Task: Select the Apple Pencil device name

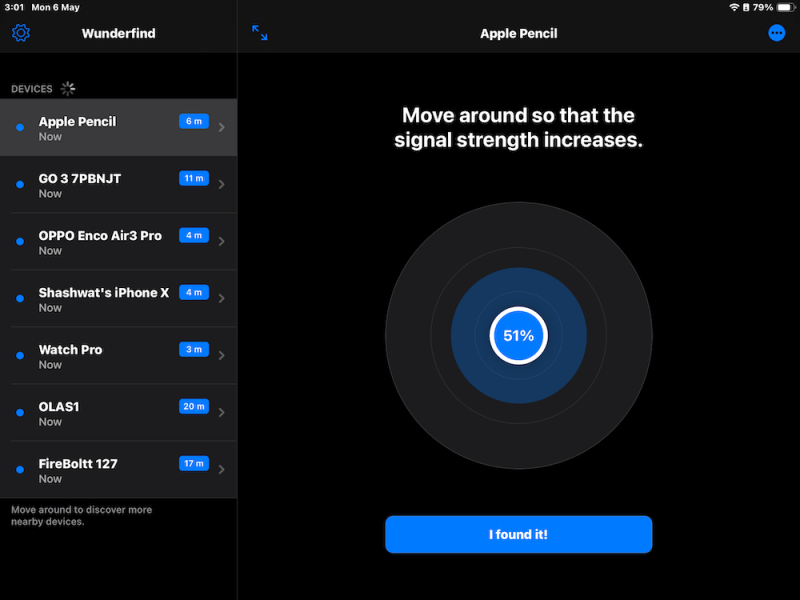Action: [x=77, y=121]
